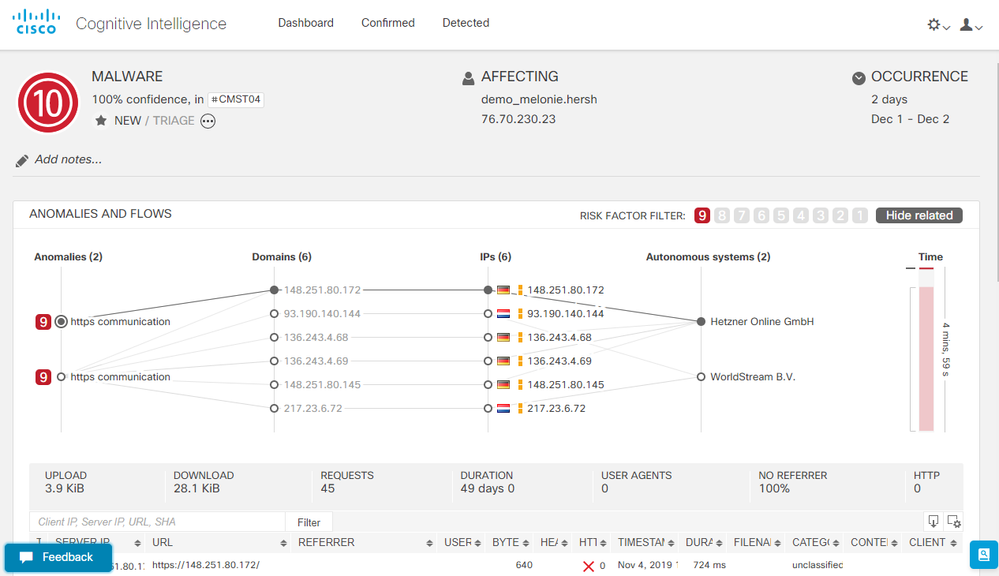Click the pink time range bar
This screenshot has height=576, width=999.
pyautogui.click(x=926, y=359)
